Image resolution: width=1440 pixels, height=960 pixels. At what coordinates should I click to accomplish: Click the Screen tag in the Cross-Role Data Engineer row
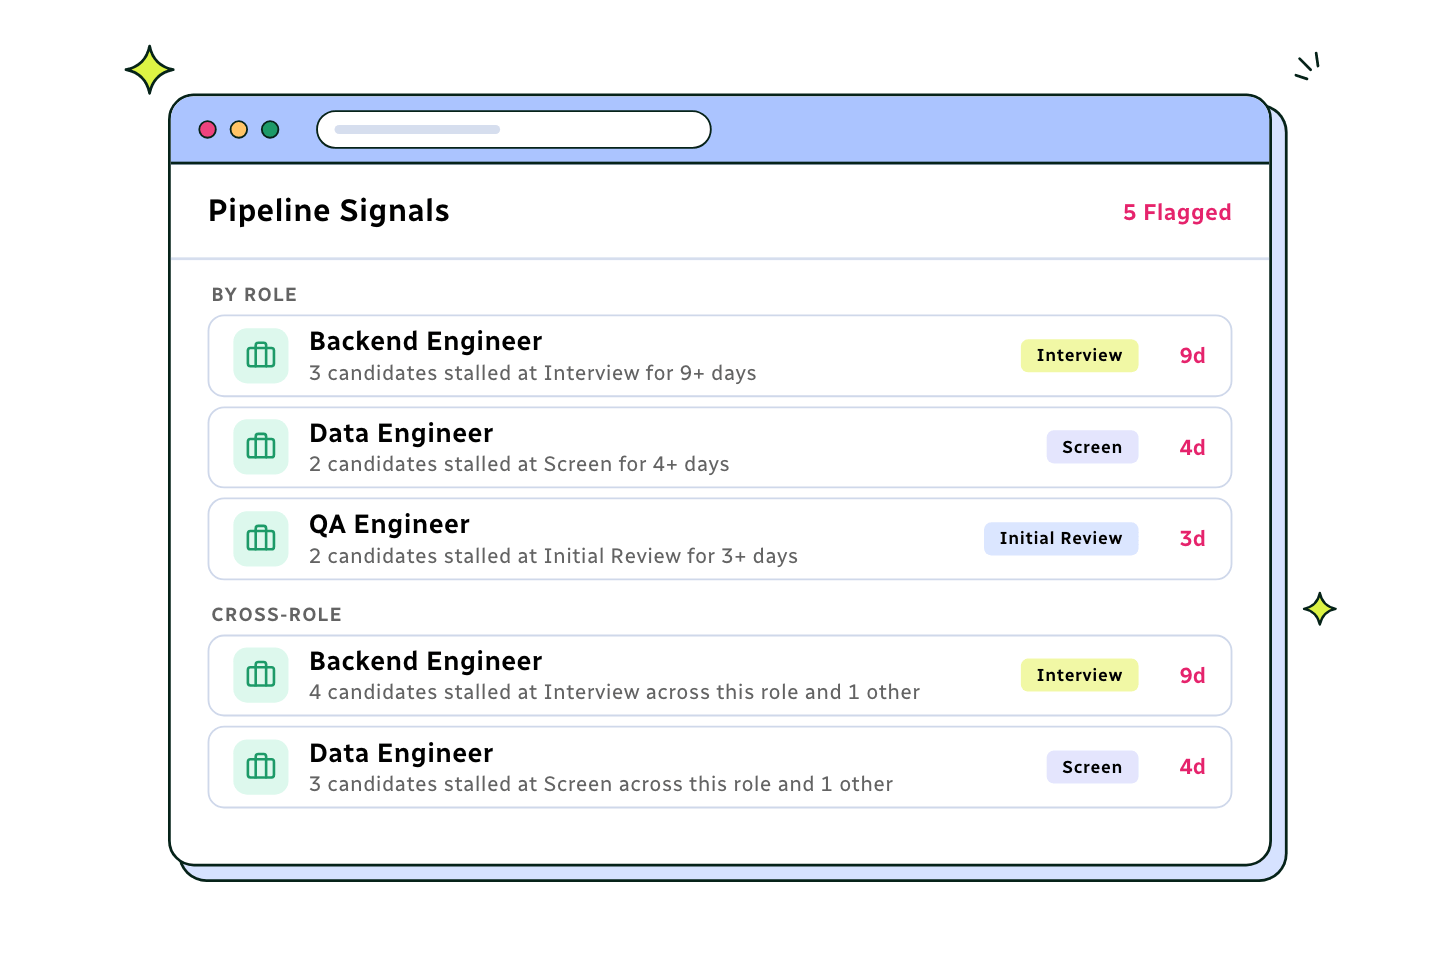click(1092, 767)
